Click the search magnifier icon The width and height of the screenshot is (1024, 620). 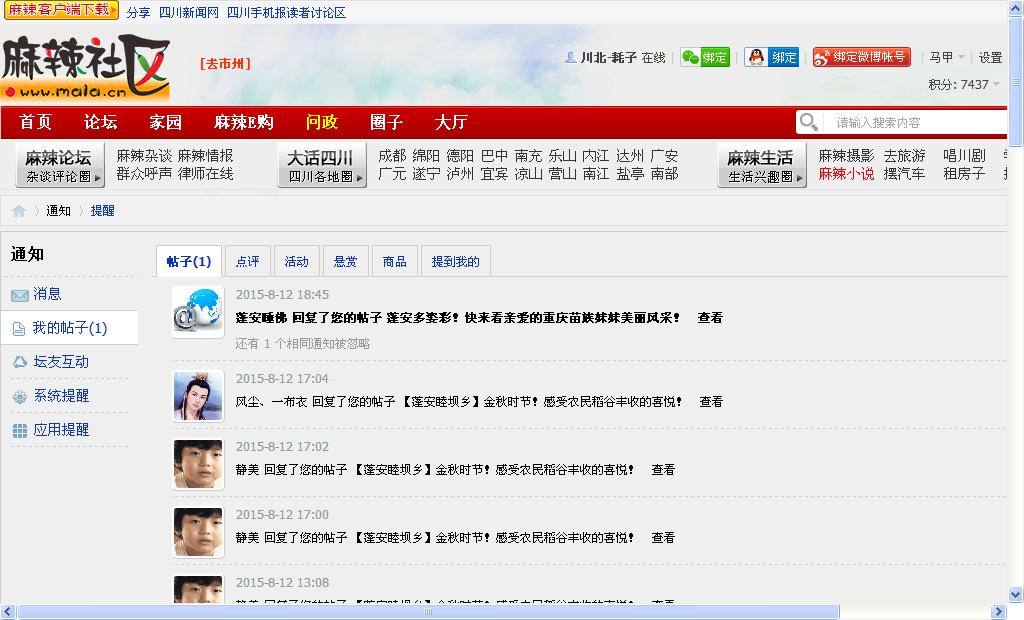[x=809, y=122]
